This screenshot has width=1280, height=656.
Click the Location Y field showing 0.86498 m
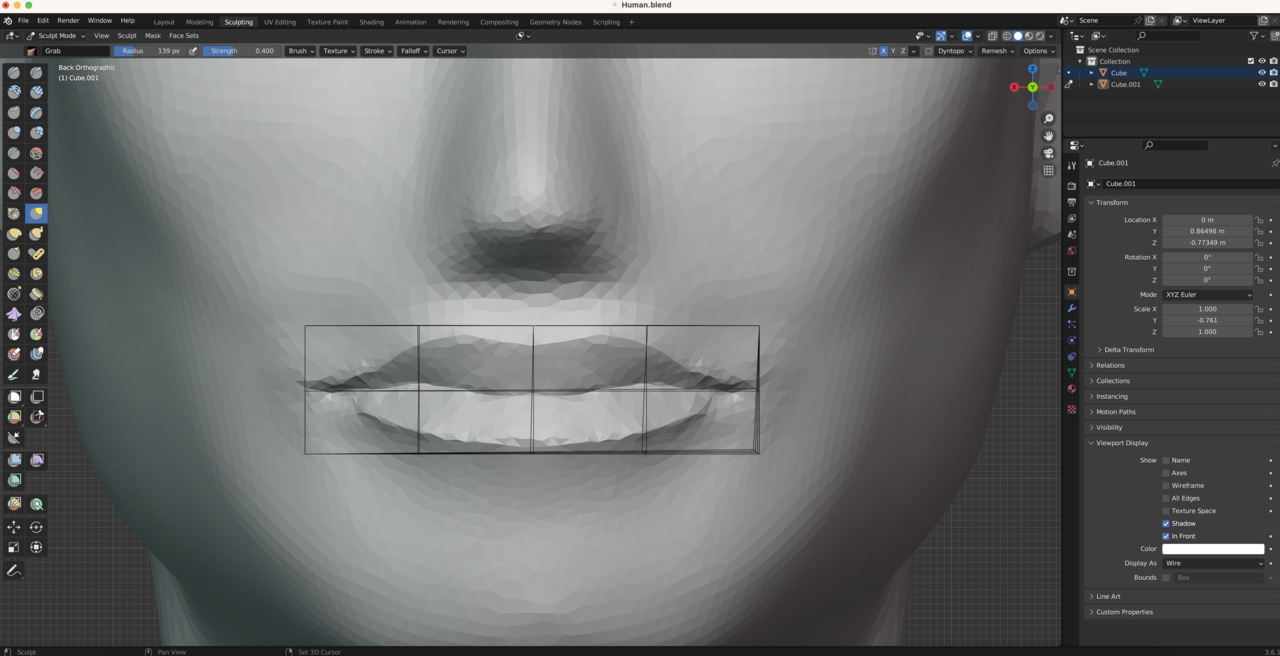click(x=1207, y=231)
